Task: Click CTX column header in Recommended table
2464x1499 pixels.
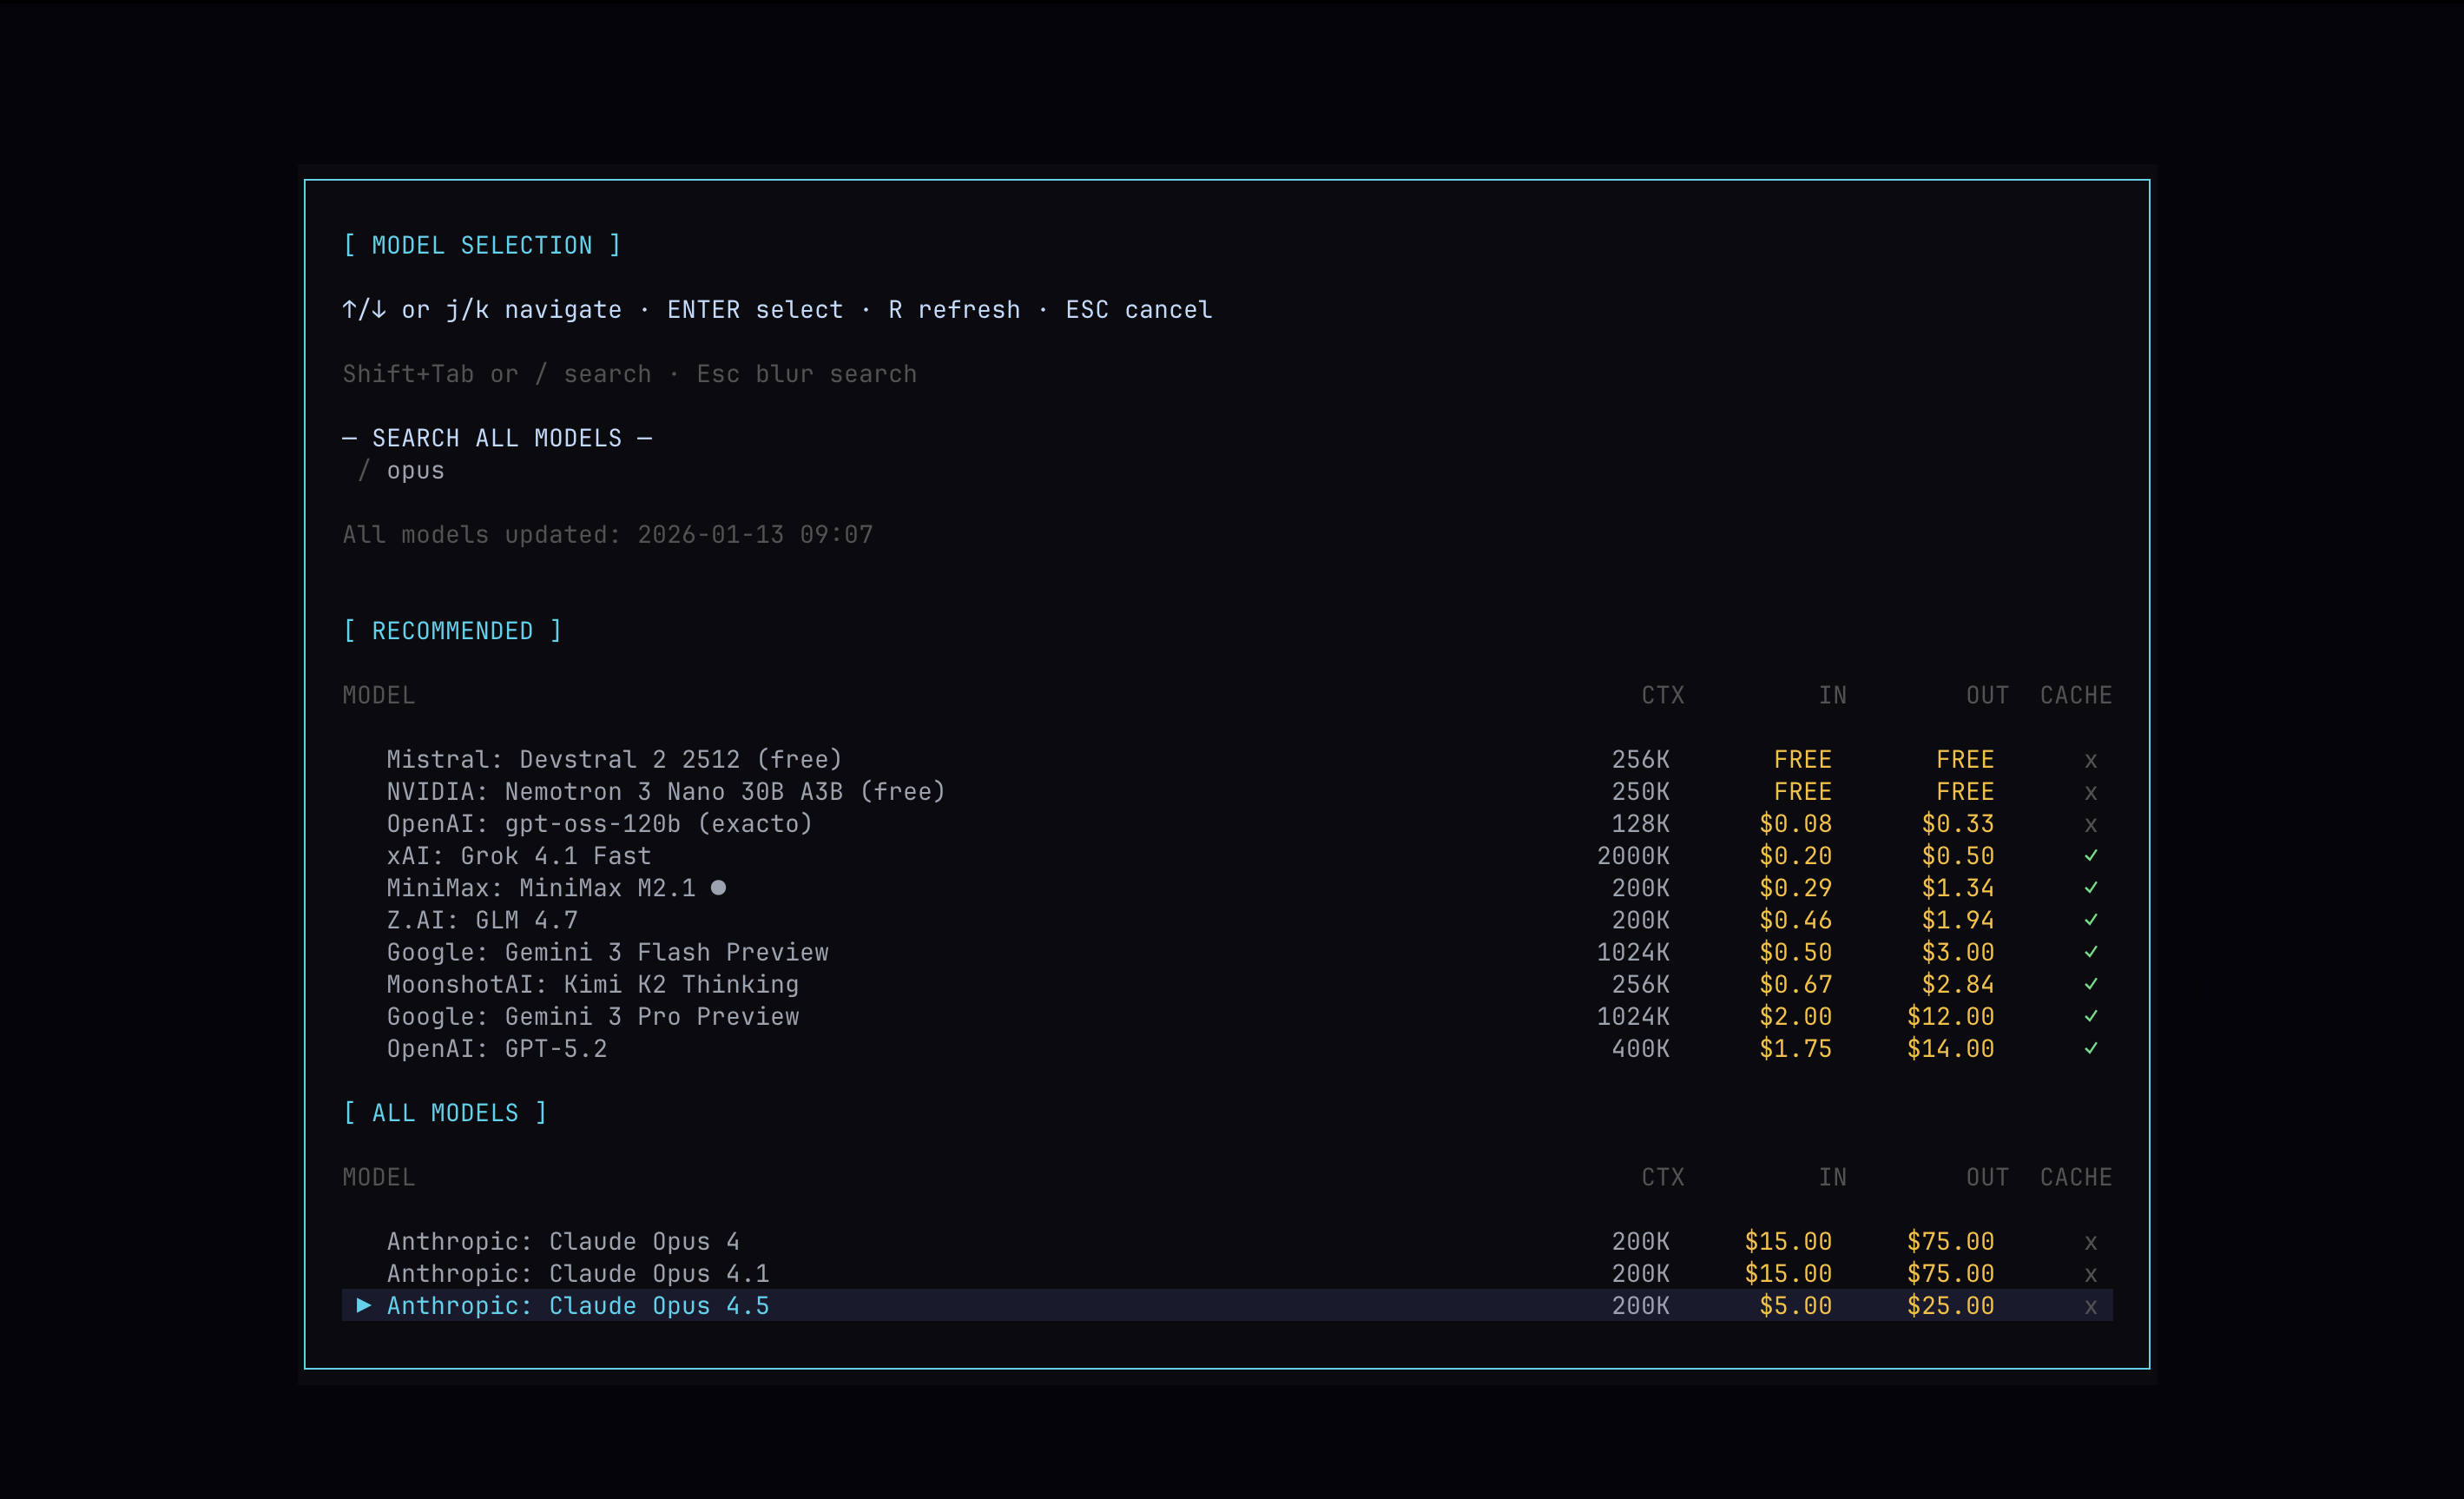Action: click(1663, 695)
